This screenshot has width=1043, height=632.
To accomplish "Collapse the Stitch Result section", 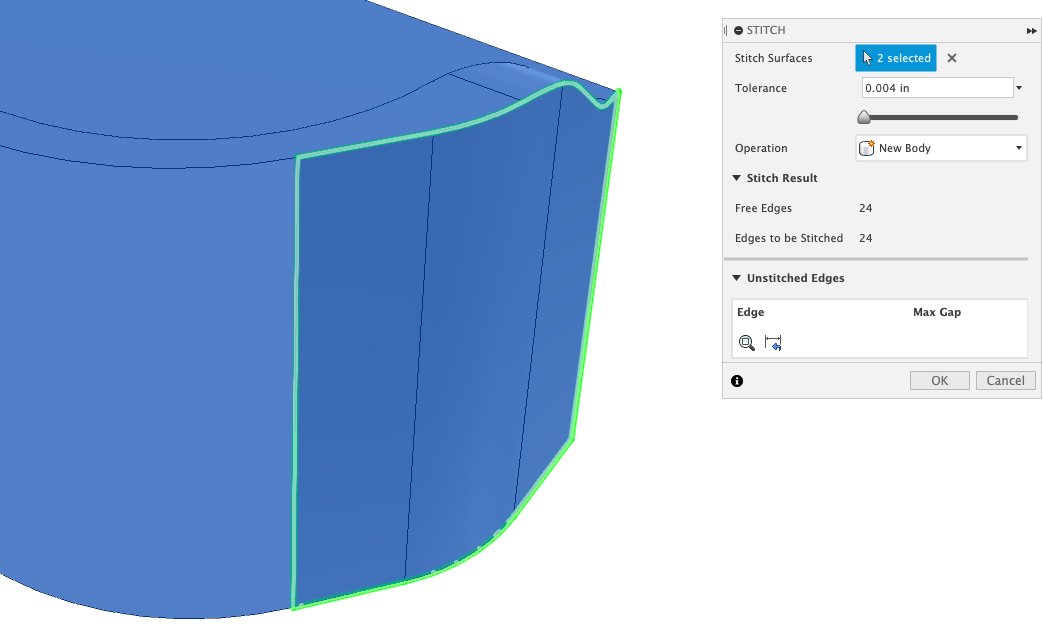I will point(737,178).
